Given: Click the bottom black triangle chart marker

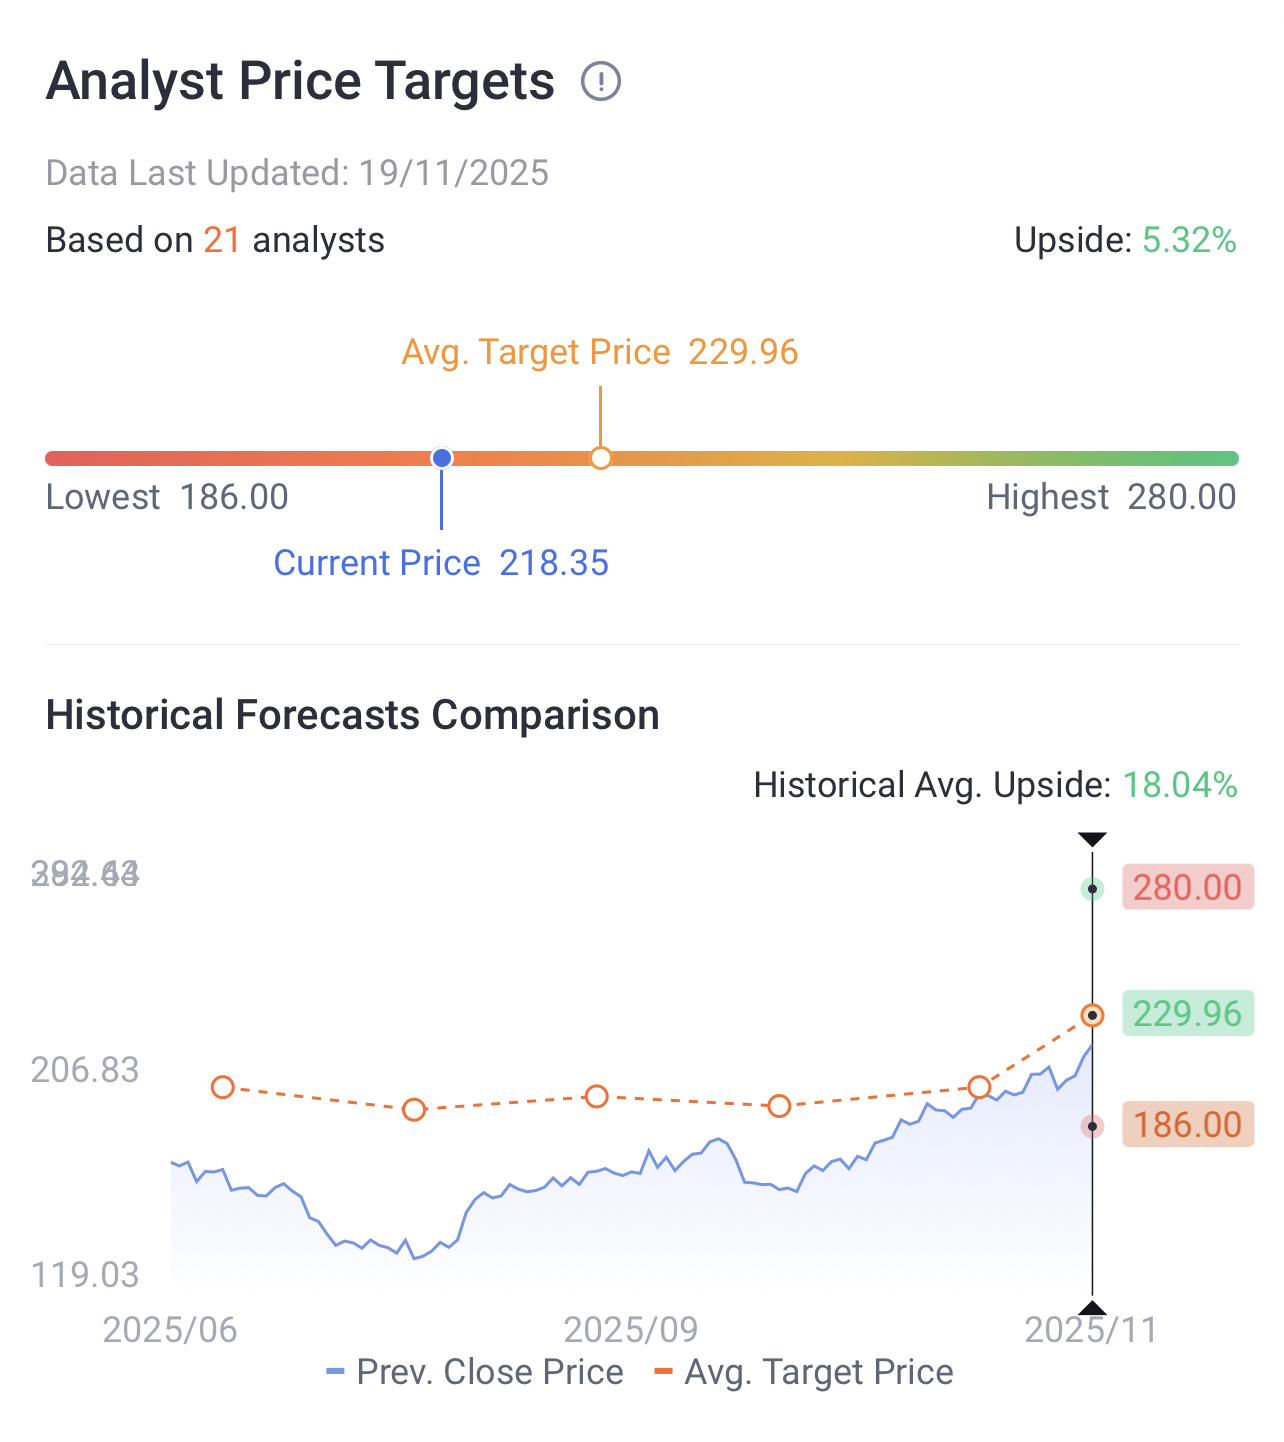Looking at the screenshot, I should [1092, 1308].
